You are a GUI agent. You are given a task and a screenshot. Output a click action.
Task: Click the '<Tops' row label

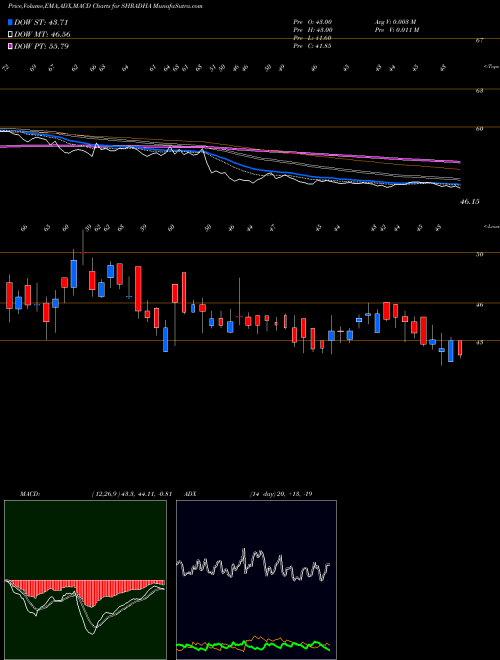[491, 67]
